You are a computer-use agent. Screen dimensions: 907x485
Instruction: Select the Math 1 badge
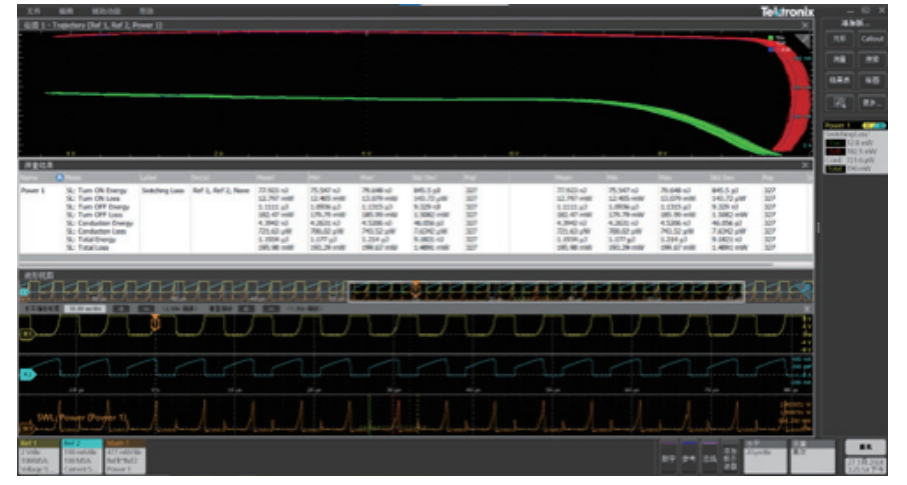(x=123, y=455)
